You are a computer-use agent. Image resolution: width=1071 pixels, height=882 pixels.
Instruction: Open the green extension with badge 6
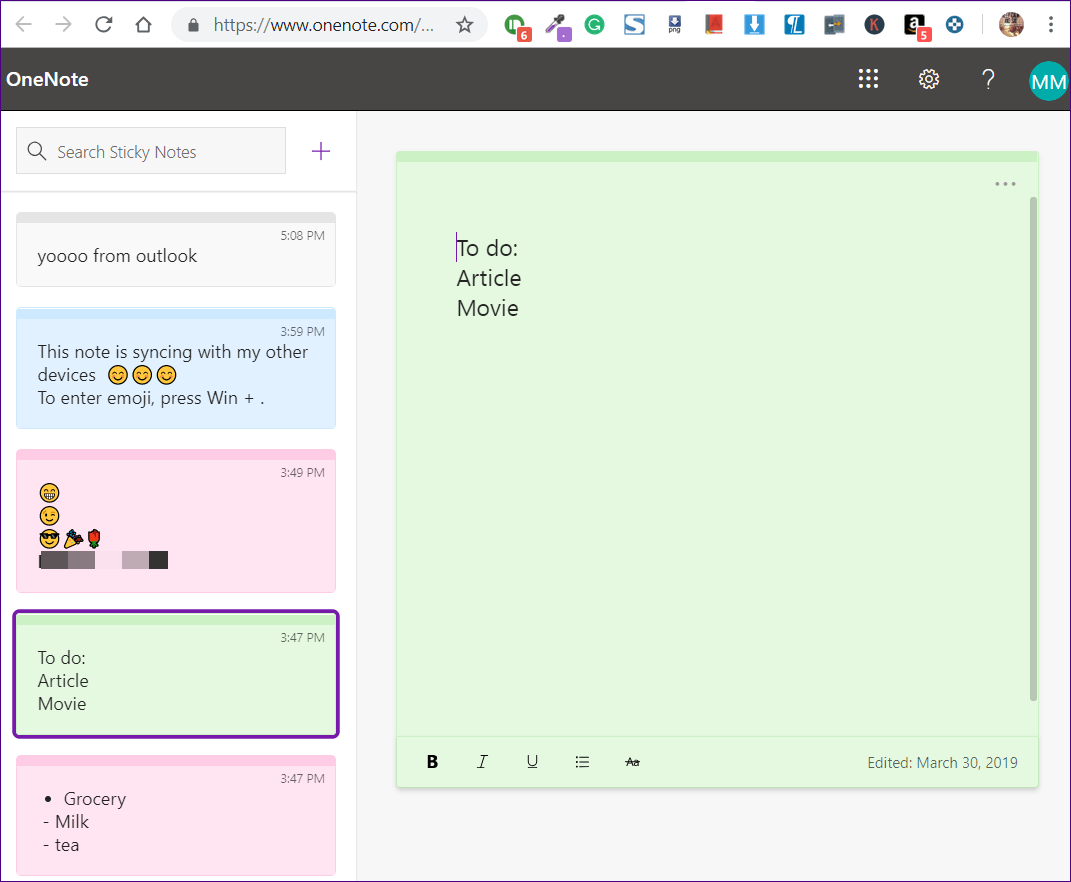[x=517, y=27]
